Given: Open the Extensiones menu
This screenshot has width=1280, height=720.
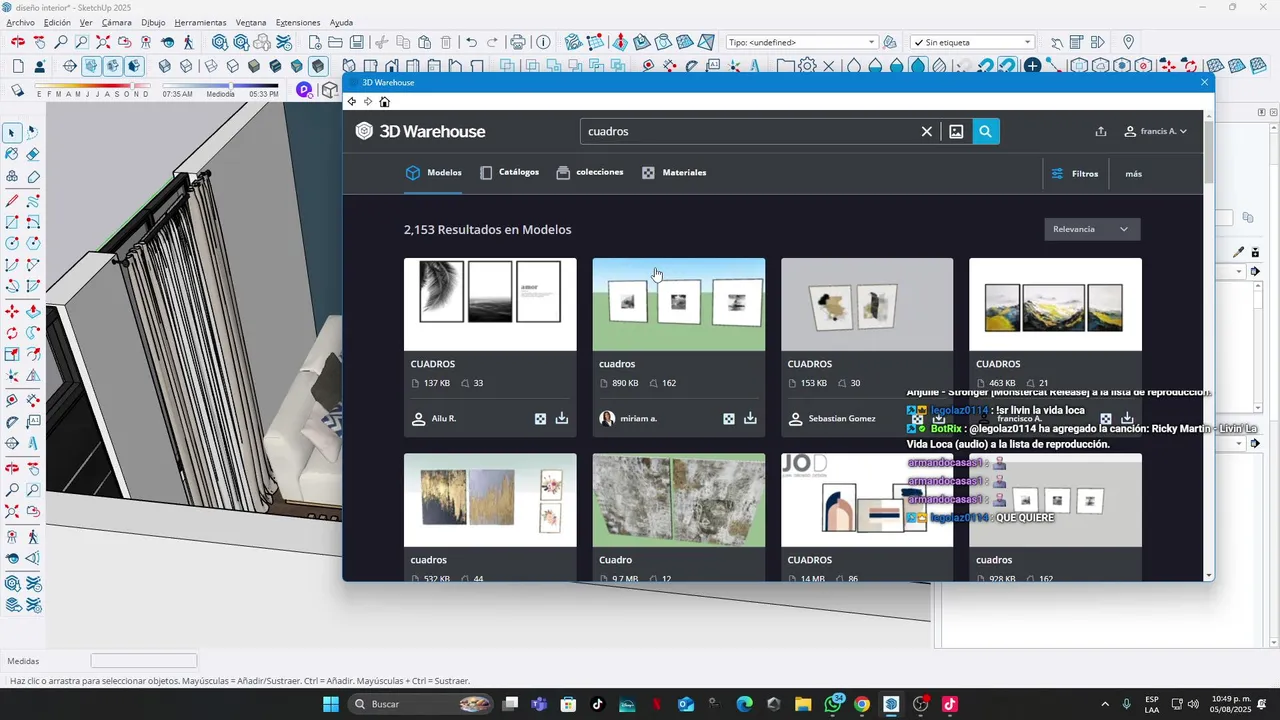Looking at the screenshot, I should pyautogui.click(x=298, y=22).
